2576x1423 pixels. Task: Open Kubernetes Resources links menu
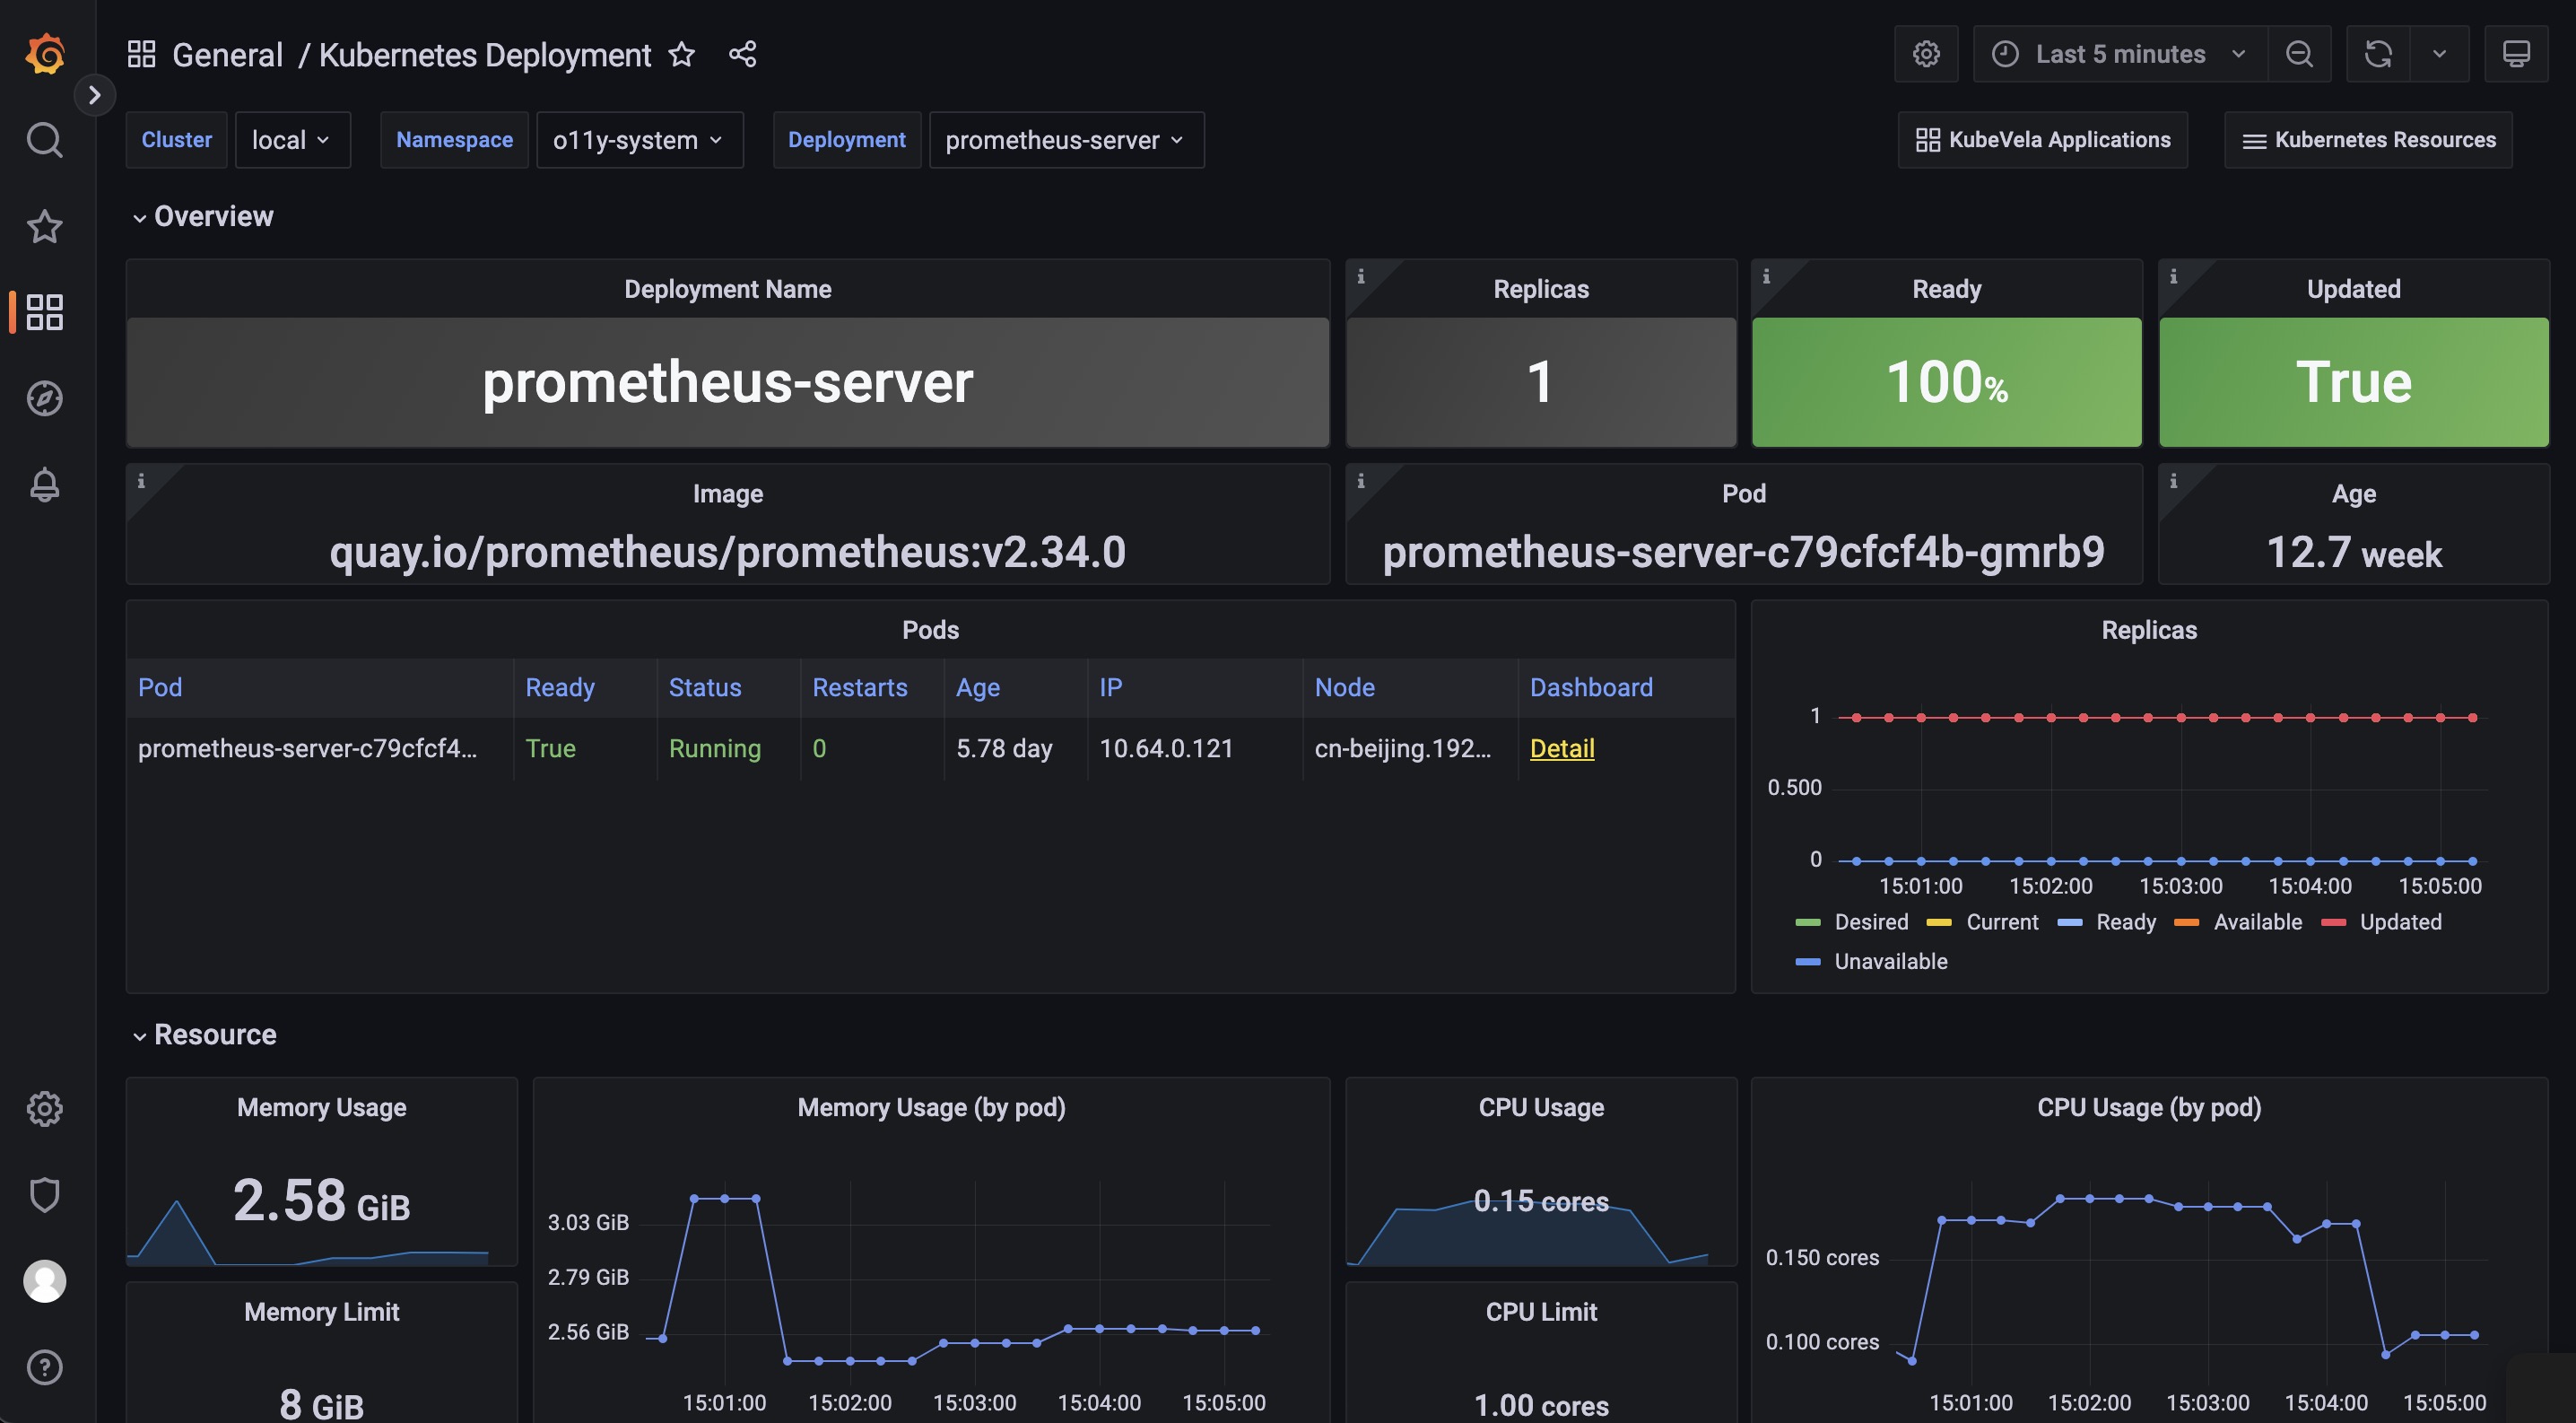2368,140
